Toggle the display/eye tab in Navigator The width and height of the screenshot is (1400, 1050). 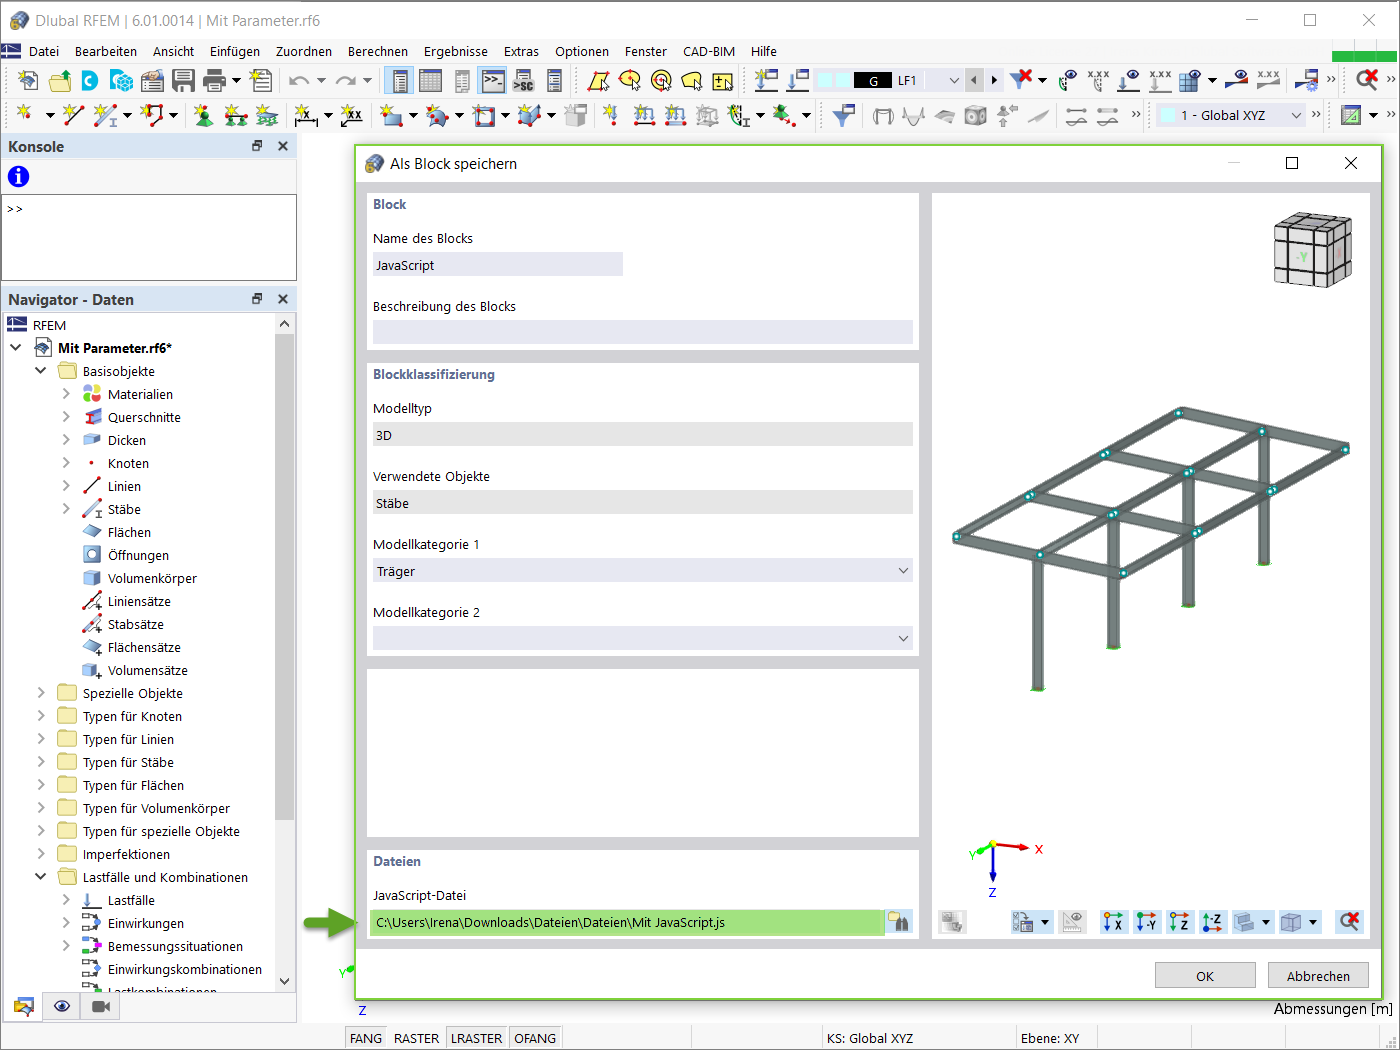tap(62, 1006)
